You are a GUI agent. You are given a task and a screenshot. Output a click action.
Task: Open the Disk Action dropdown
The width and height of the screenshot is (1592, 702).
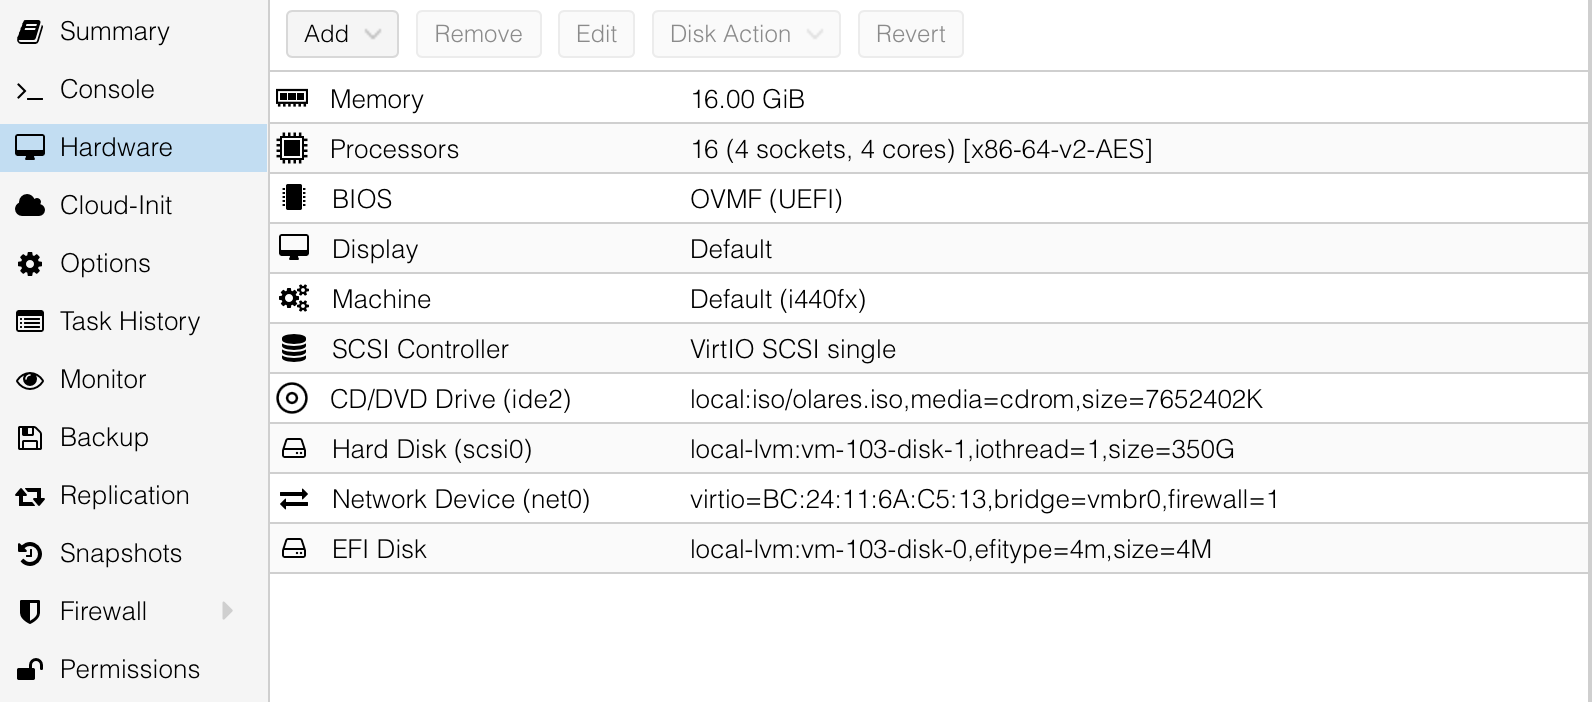tap(745, 33)
